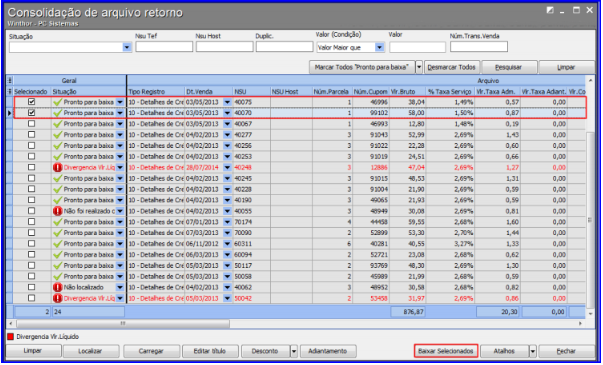Click the red alert icon in NSU 40055 row
Screen dimensions: 603x365
tap(58, 211)
